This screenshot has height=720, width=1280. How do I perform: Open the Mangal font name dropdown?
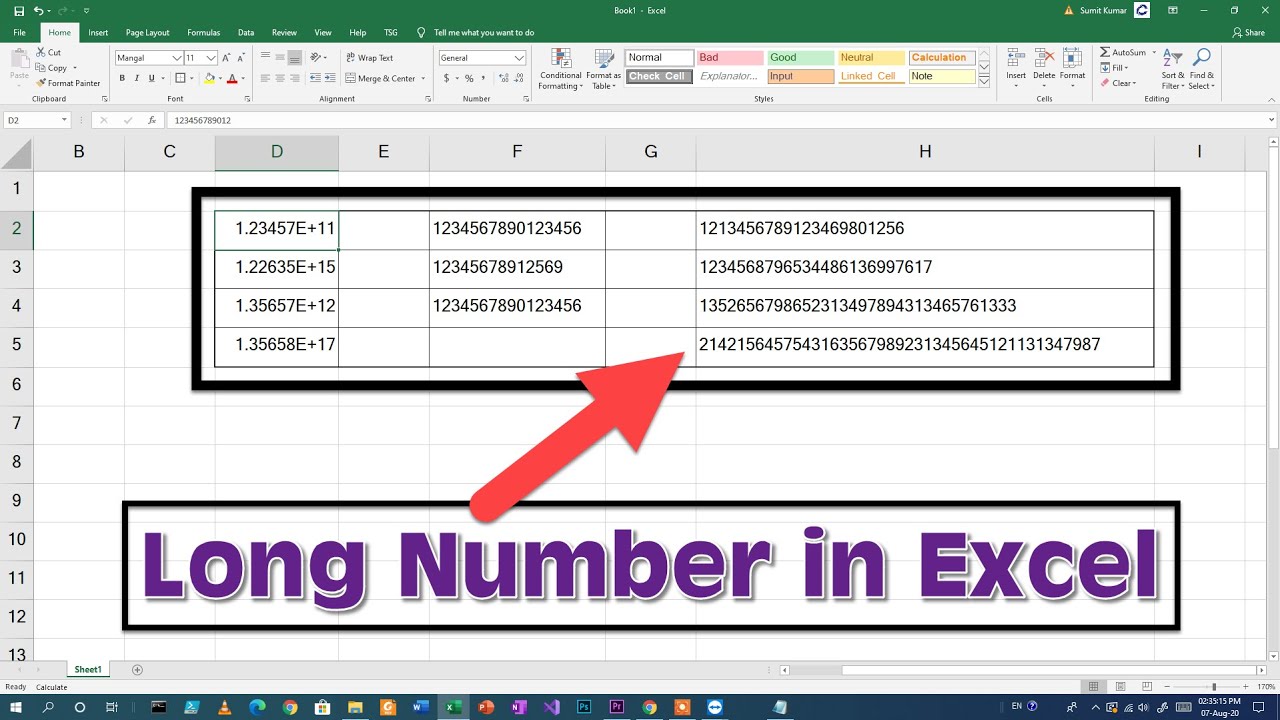pos(177,58)
